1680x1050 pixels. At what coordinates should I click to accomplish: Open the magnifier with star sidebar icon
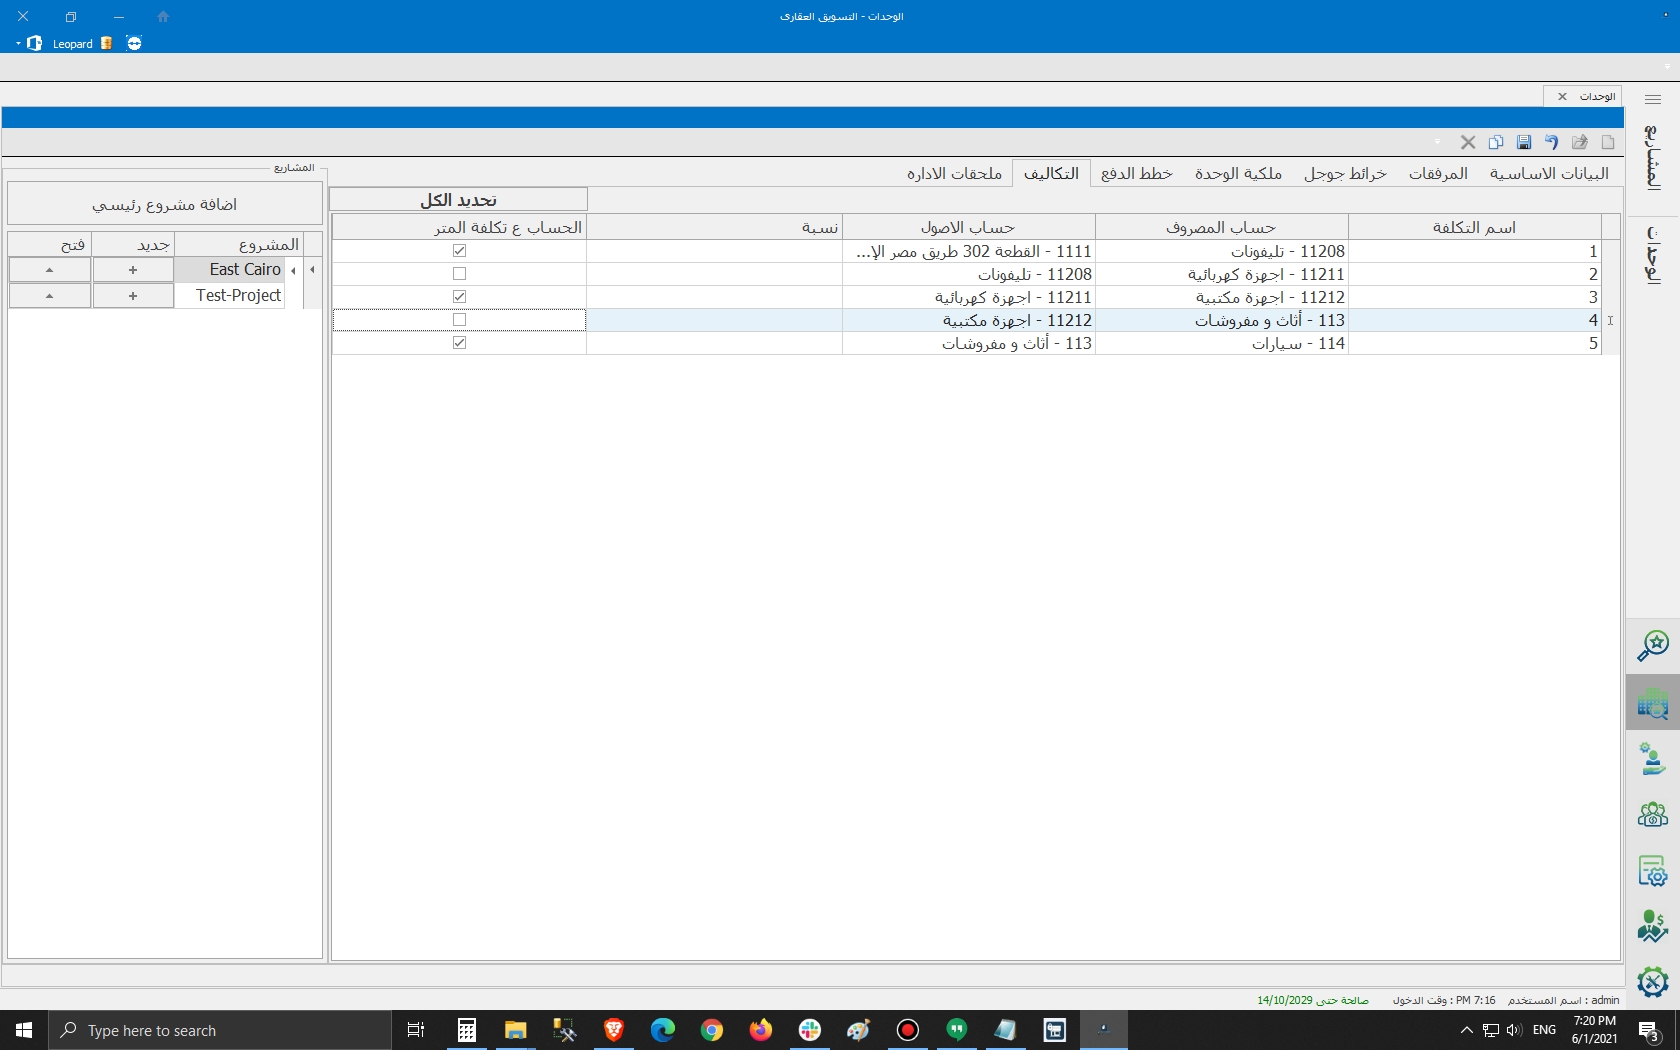[1652, 646]
